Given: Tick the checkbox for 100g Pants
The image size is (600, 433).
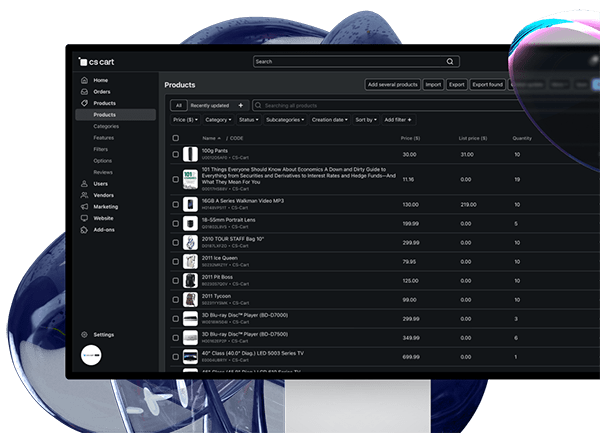Looking at the screenshot, I should (x=176, y=155).
